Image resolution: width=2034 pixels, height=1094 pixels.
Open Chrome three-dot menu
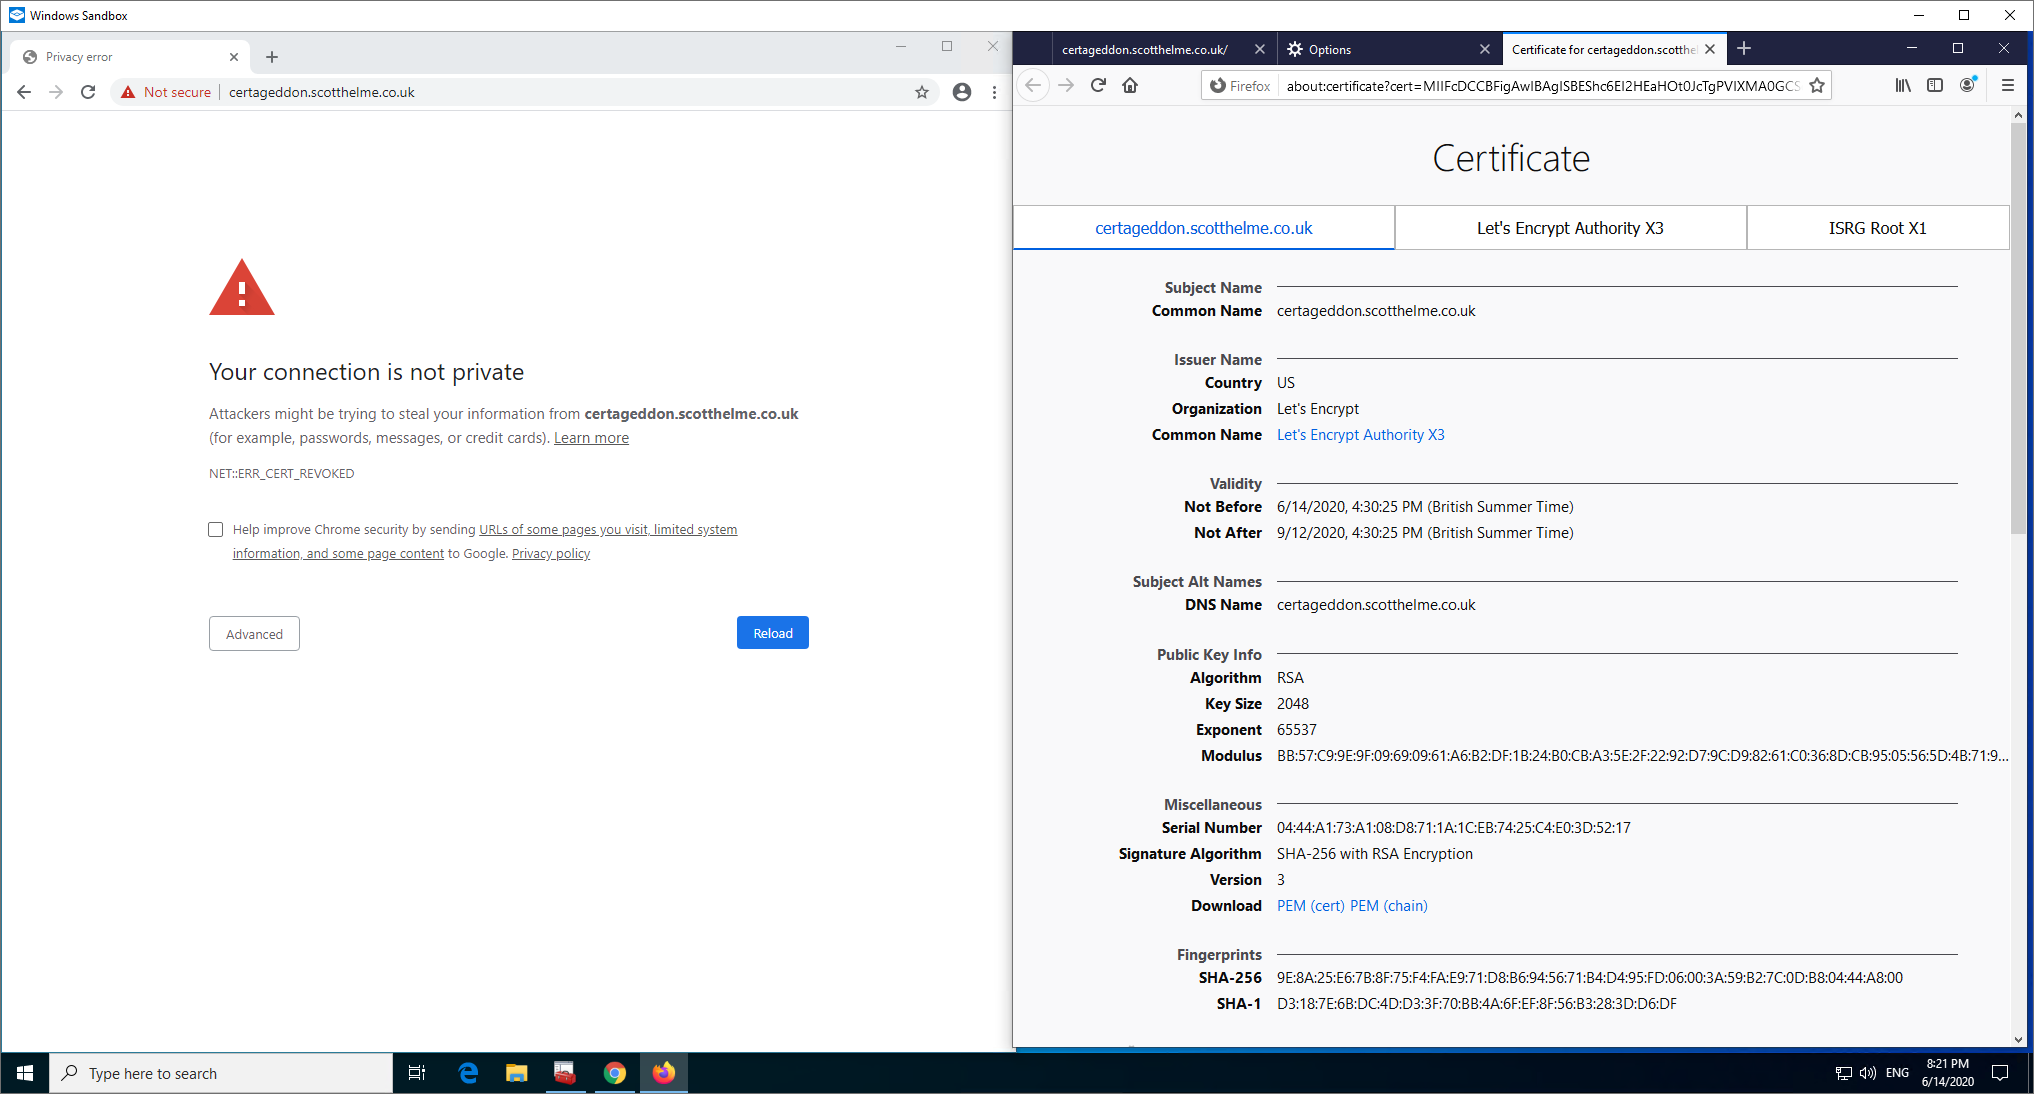click(x=994, y=93)
